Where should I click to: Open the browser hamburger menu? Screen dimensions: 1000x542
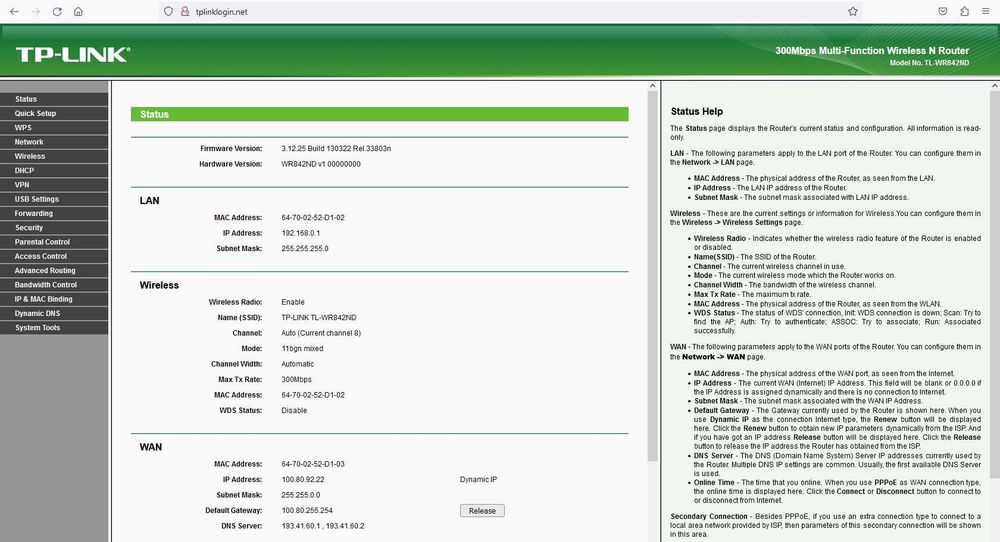[985, 11]
